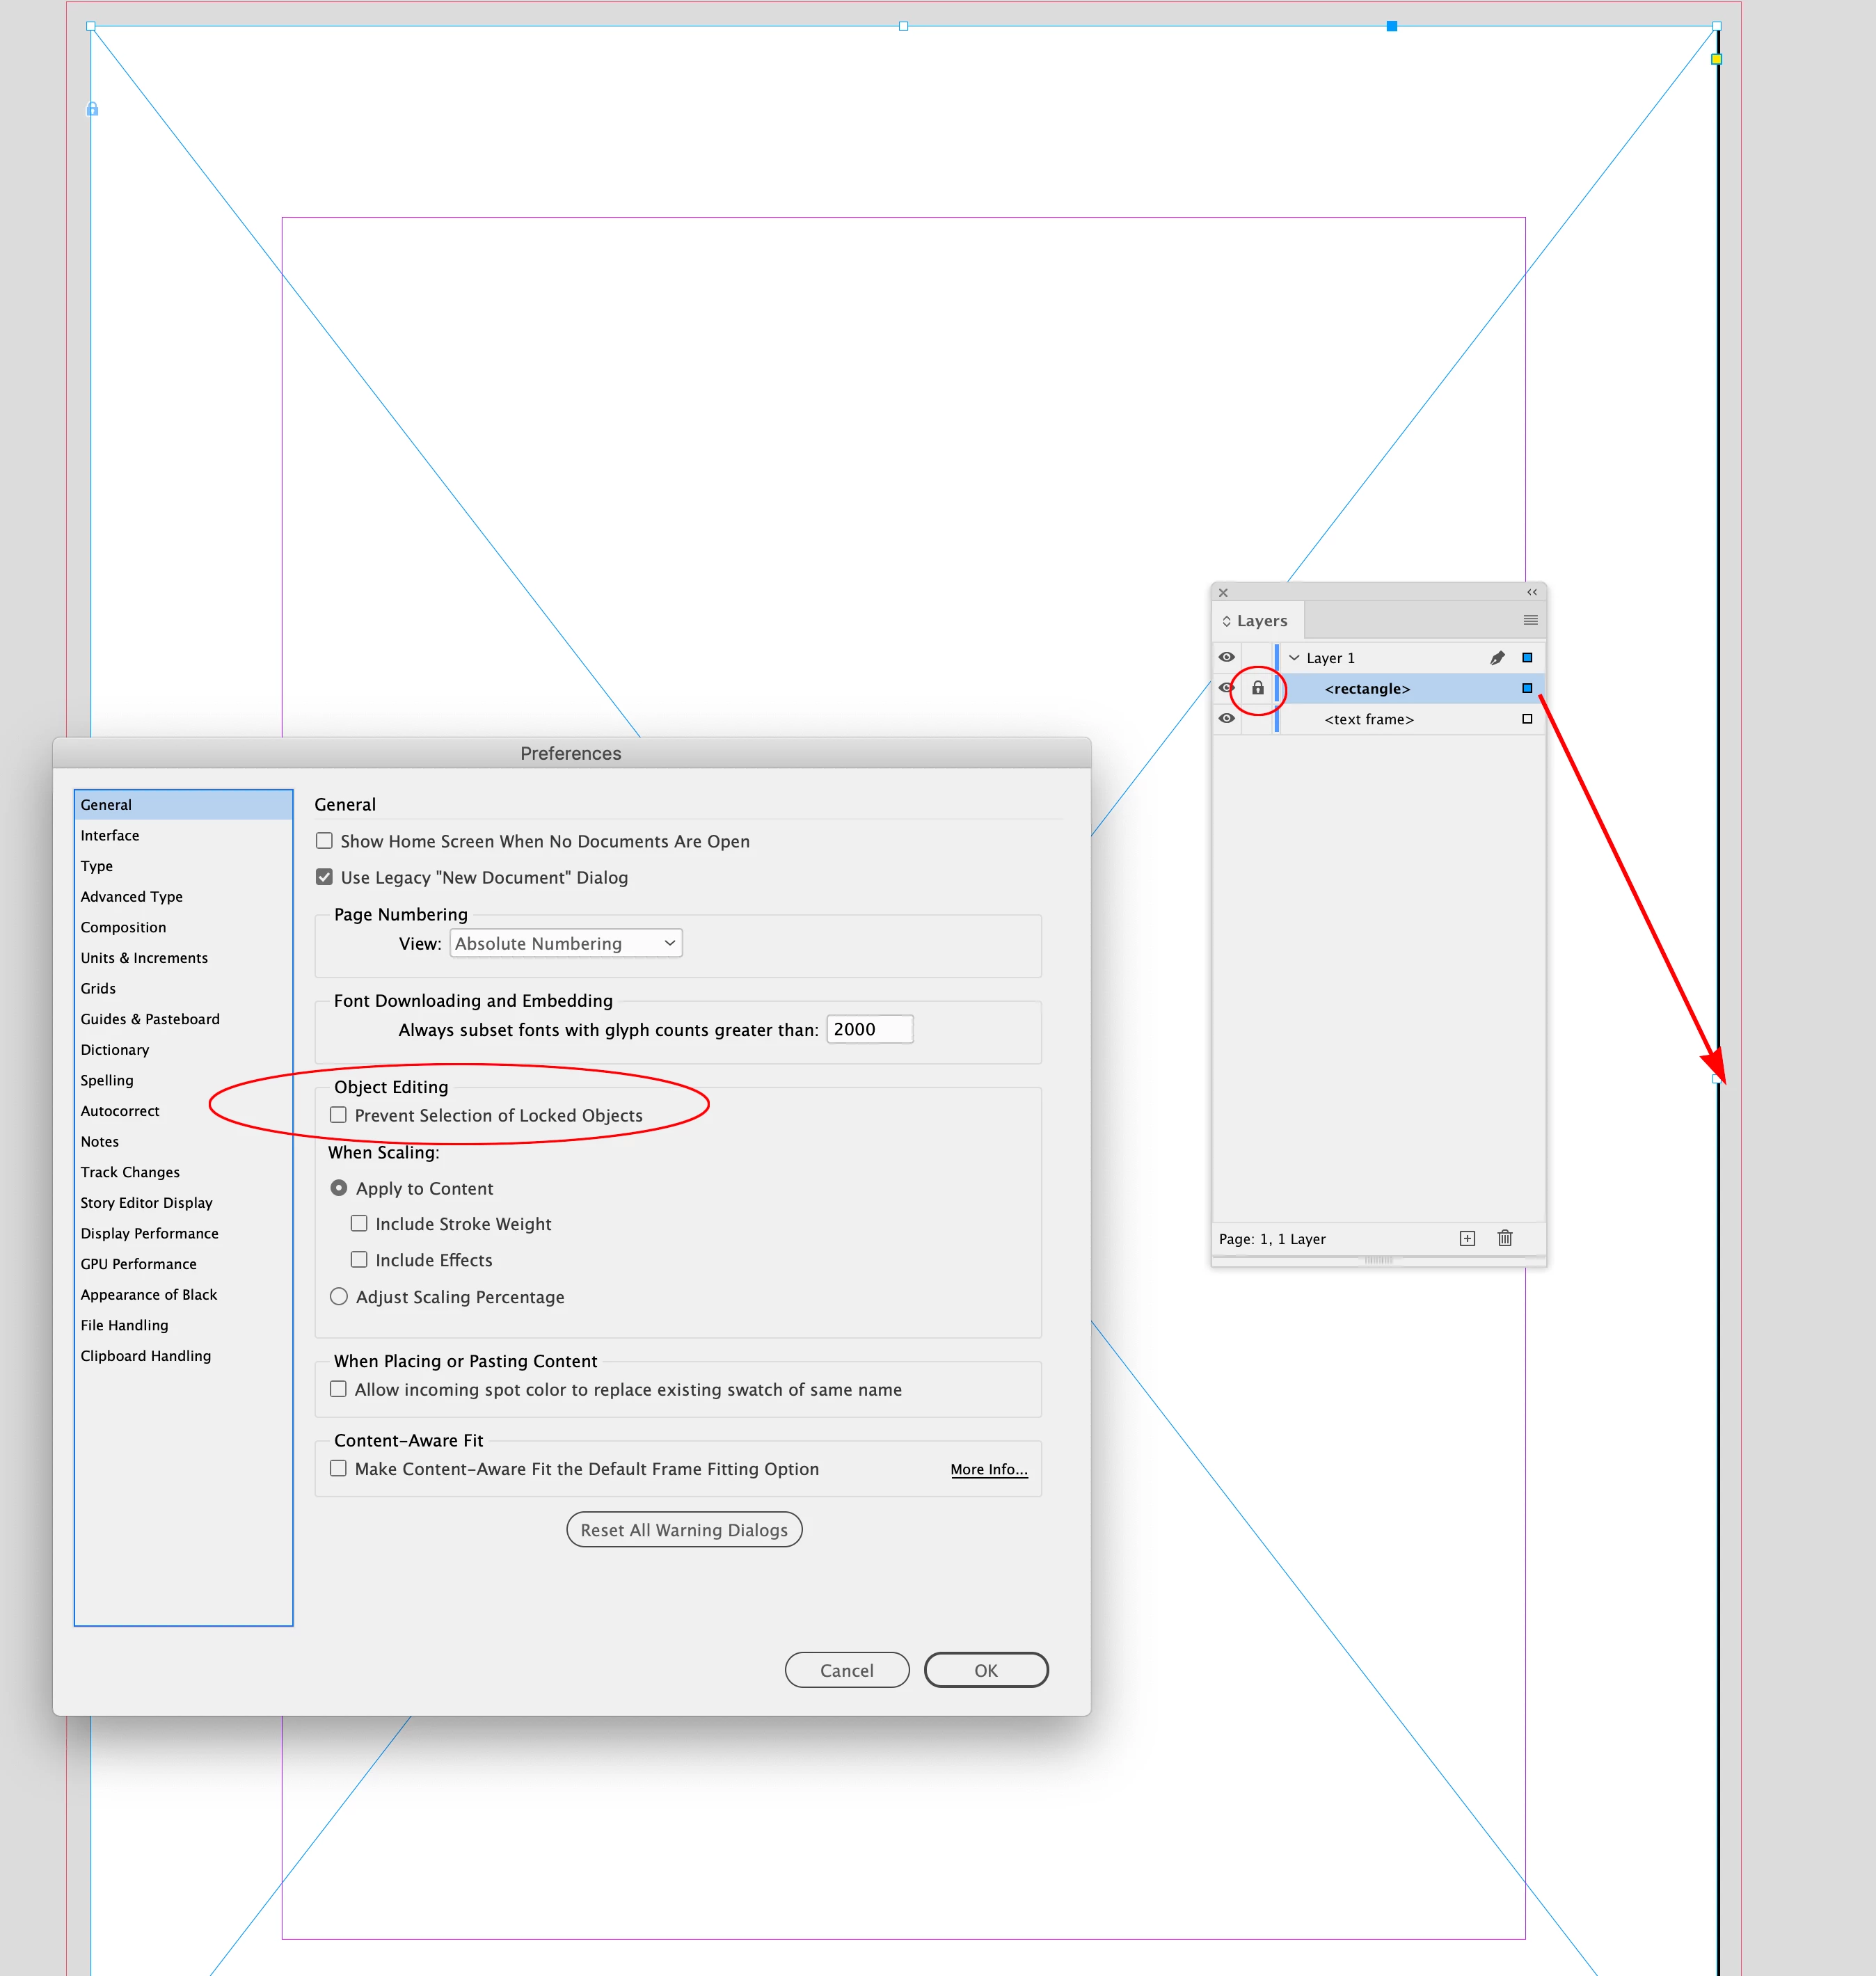
Task: Cycle Layers tab panel size arrows
Action: click(1227, 621)
